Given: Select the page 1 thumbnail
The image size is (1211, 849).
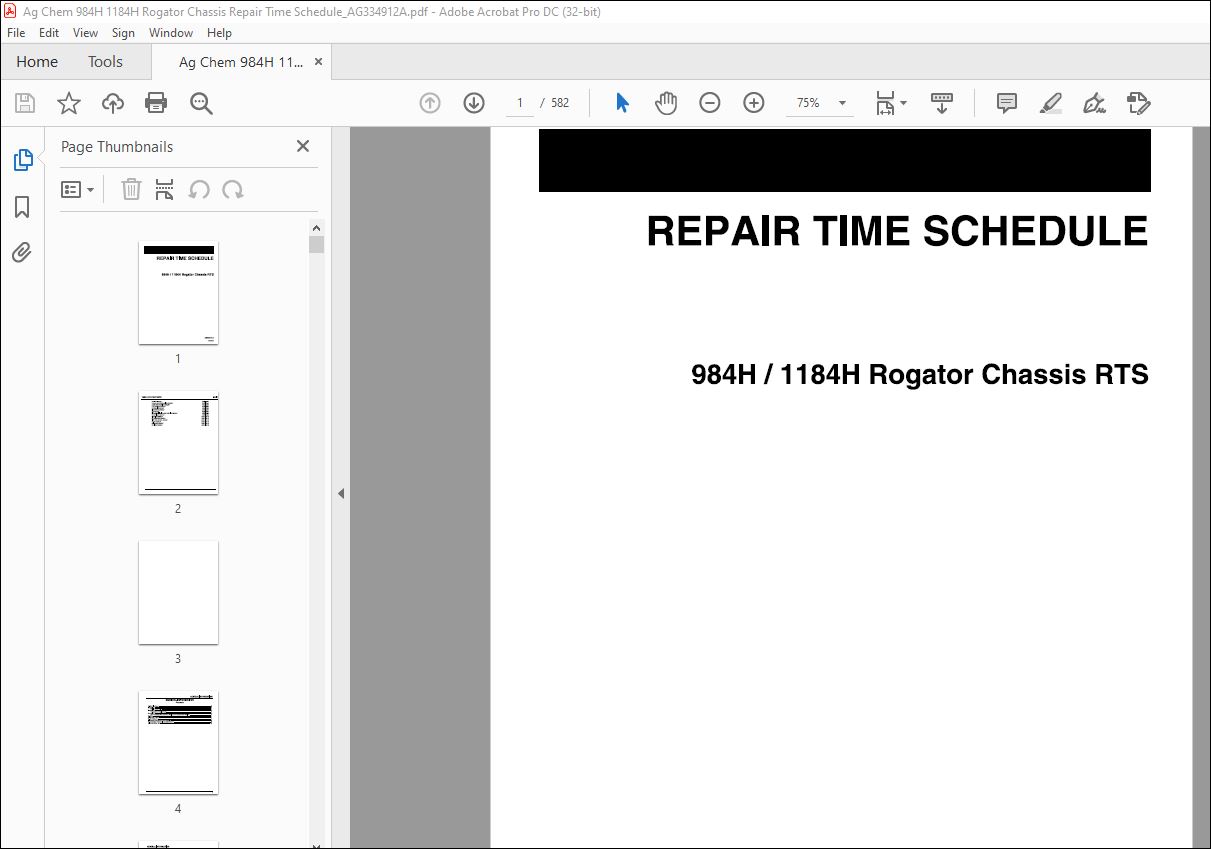Looking at the screenshot, I should (x=178, y=293).
